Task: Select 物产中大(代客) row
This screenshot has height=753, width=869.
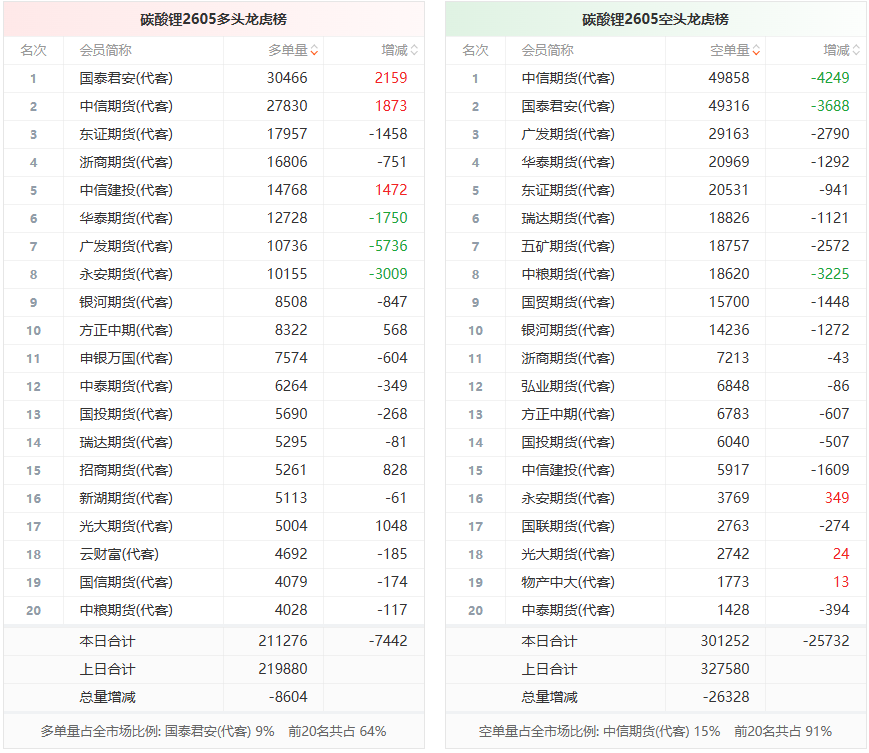Action: click(x=656, y=582)
